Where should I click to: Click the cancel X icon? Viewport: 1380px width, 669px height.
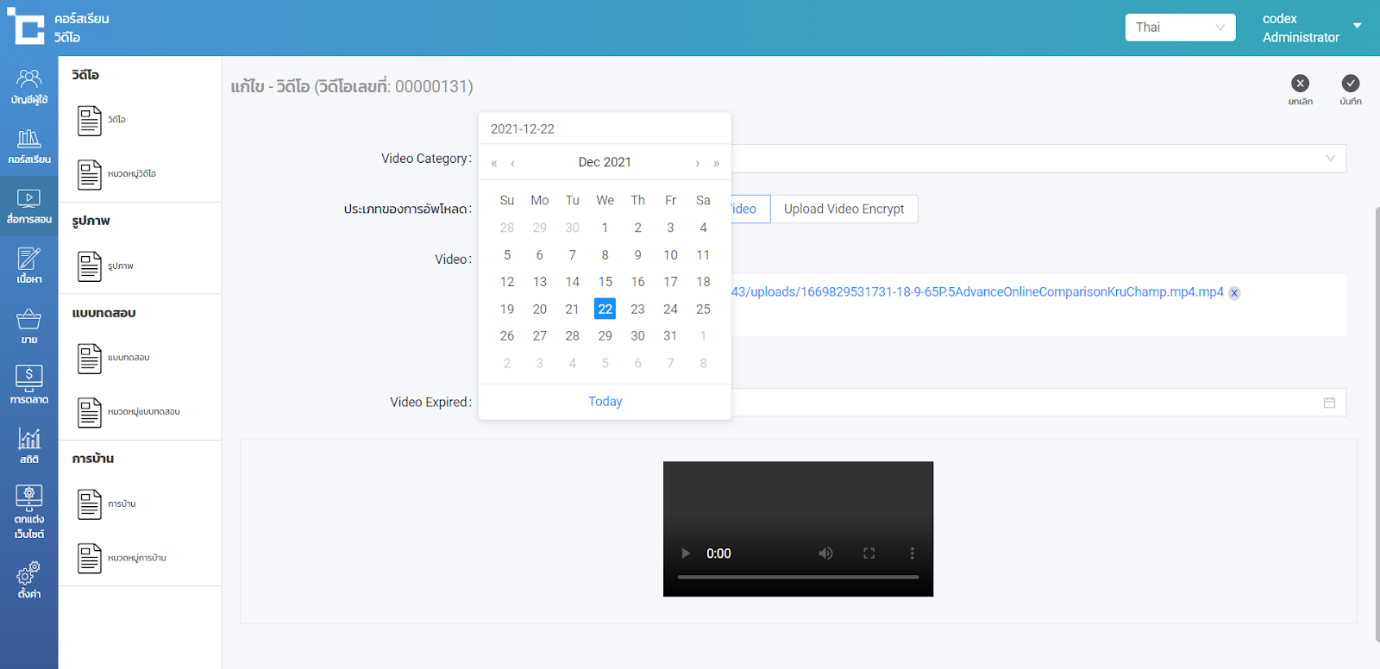(x=1300, y=84)
